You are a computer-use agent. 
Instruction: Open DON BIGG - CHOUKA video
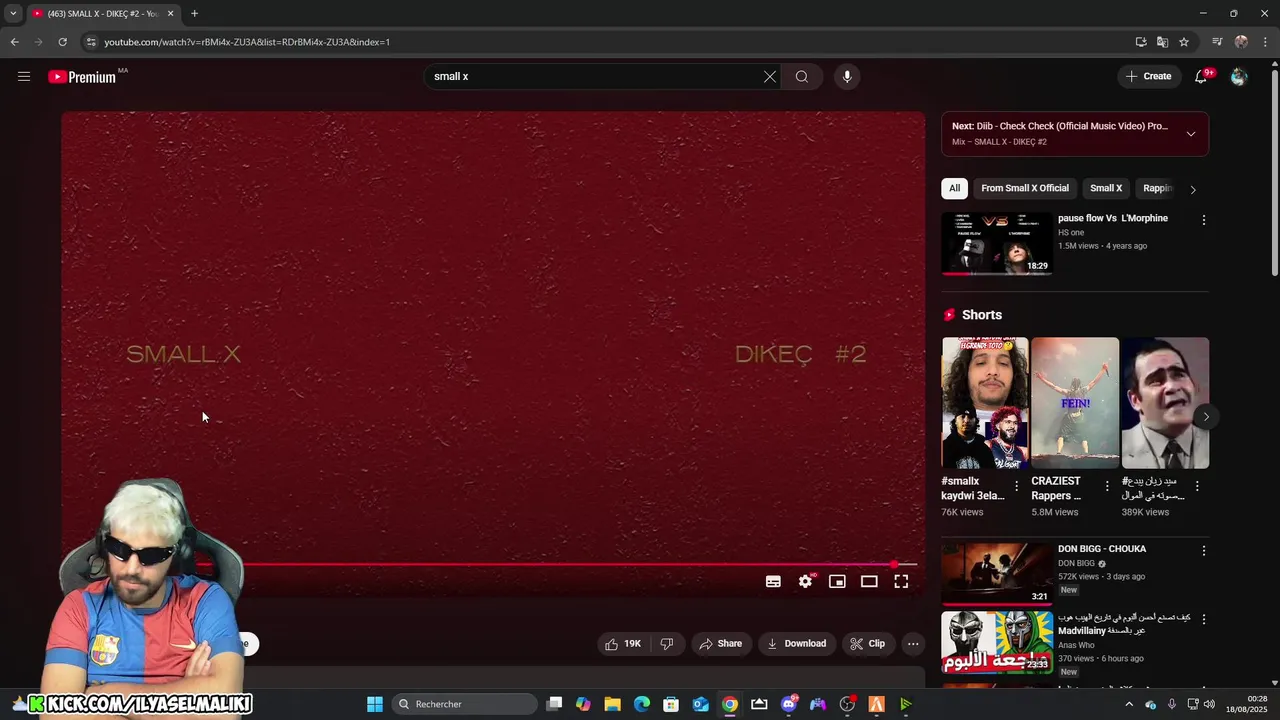point(996,573)
